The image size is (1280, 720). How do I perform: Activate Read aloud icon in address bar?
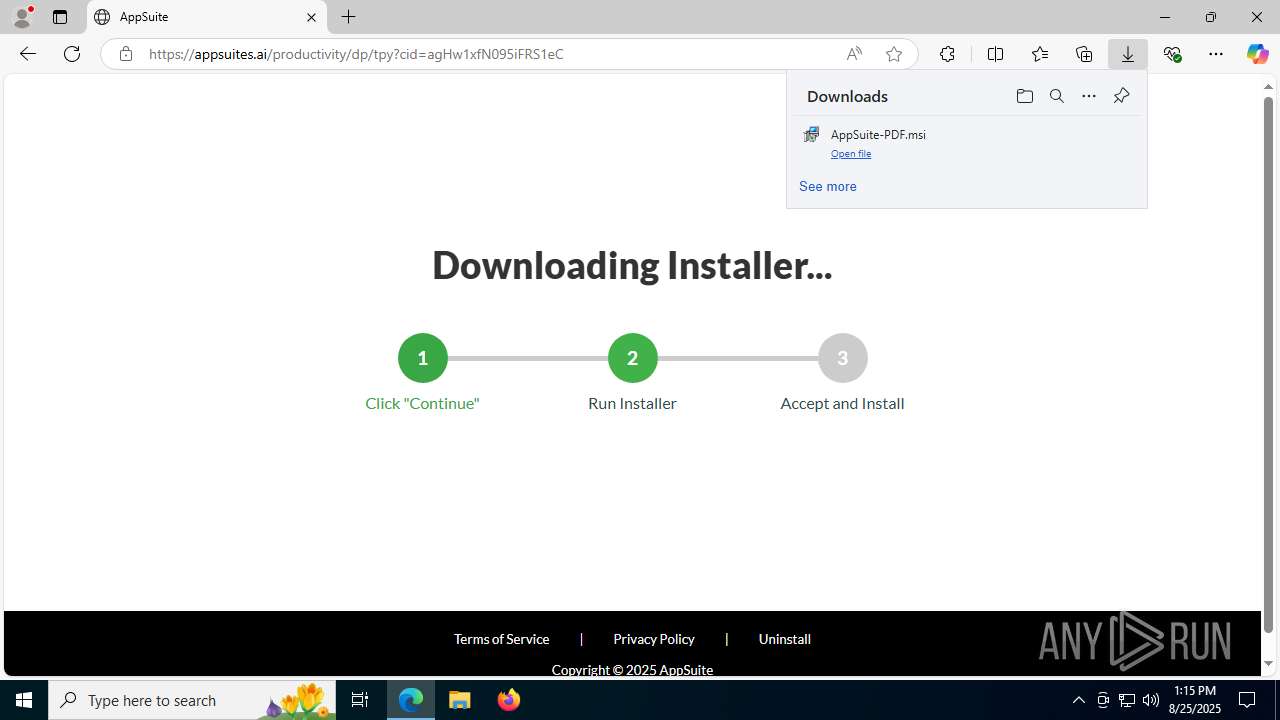click(854, 54)
